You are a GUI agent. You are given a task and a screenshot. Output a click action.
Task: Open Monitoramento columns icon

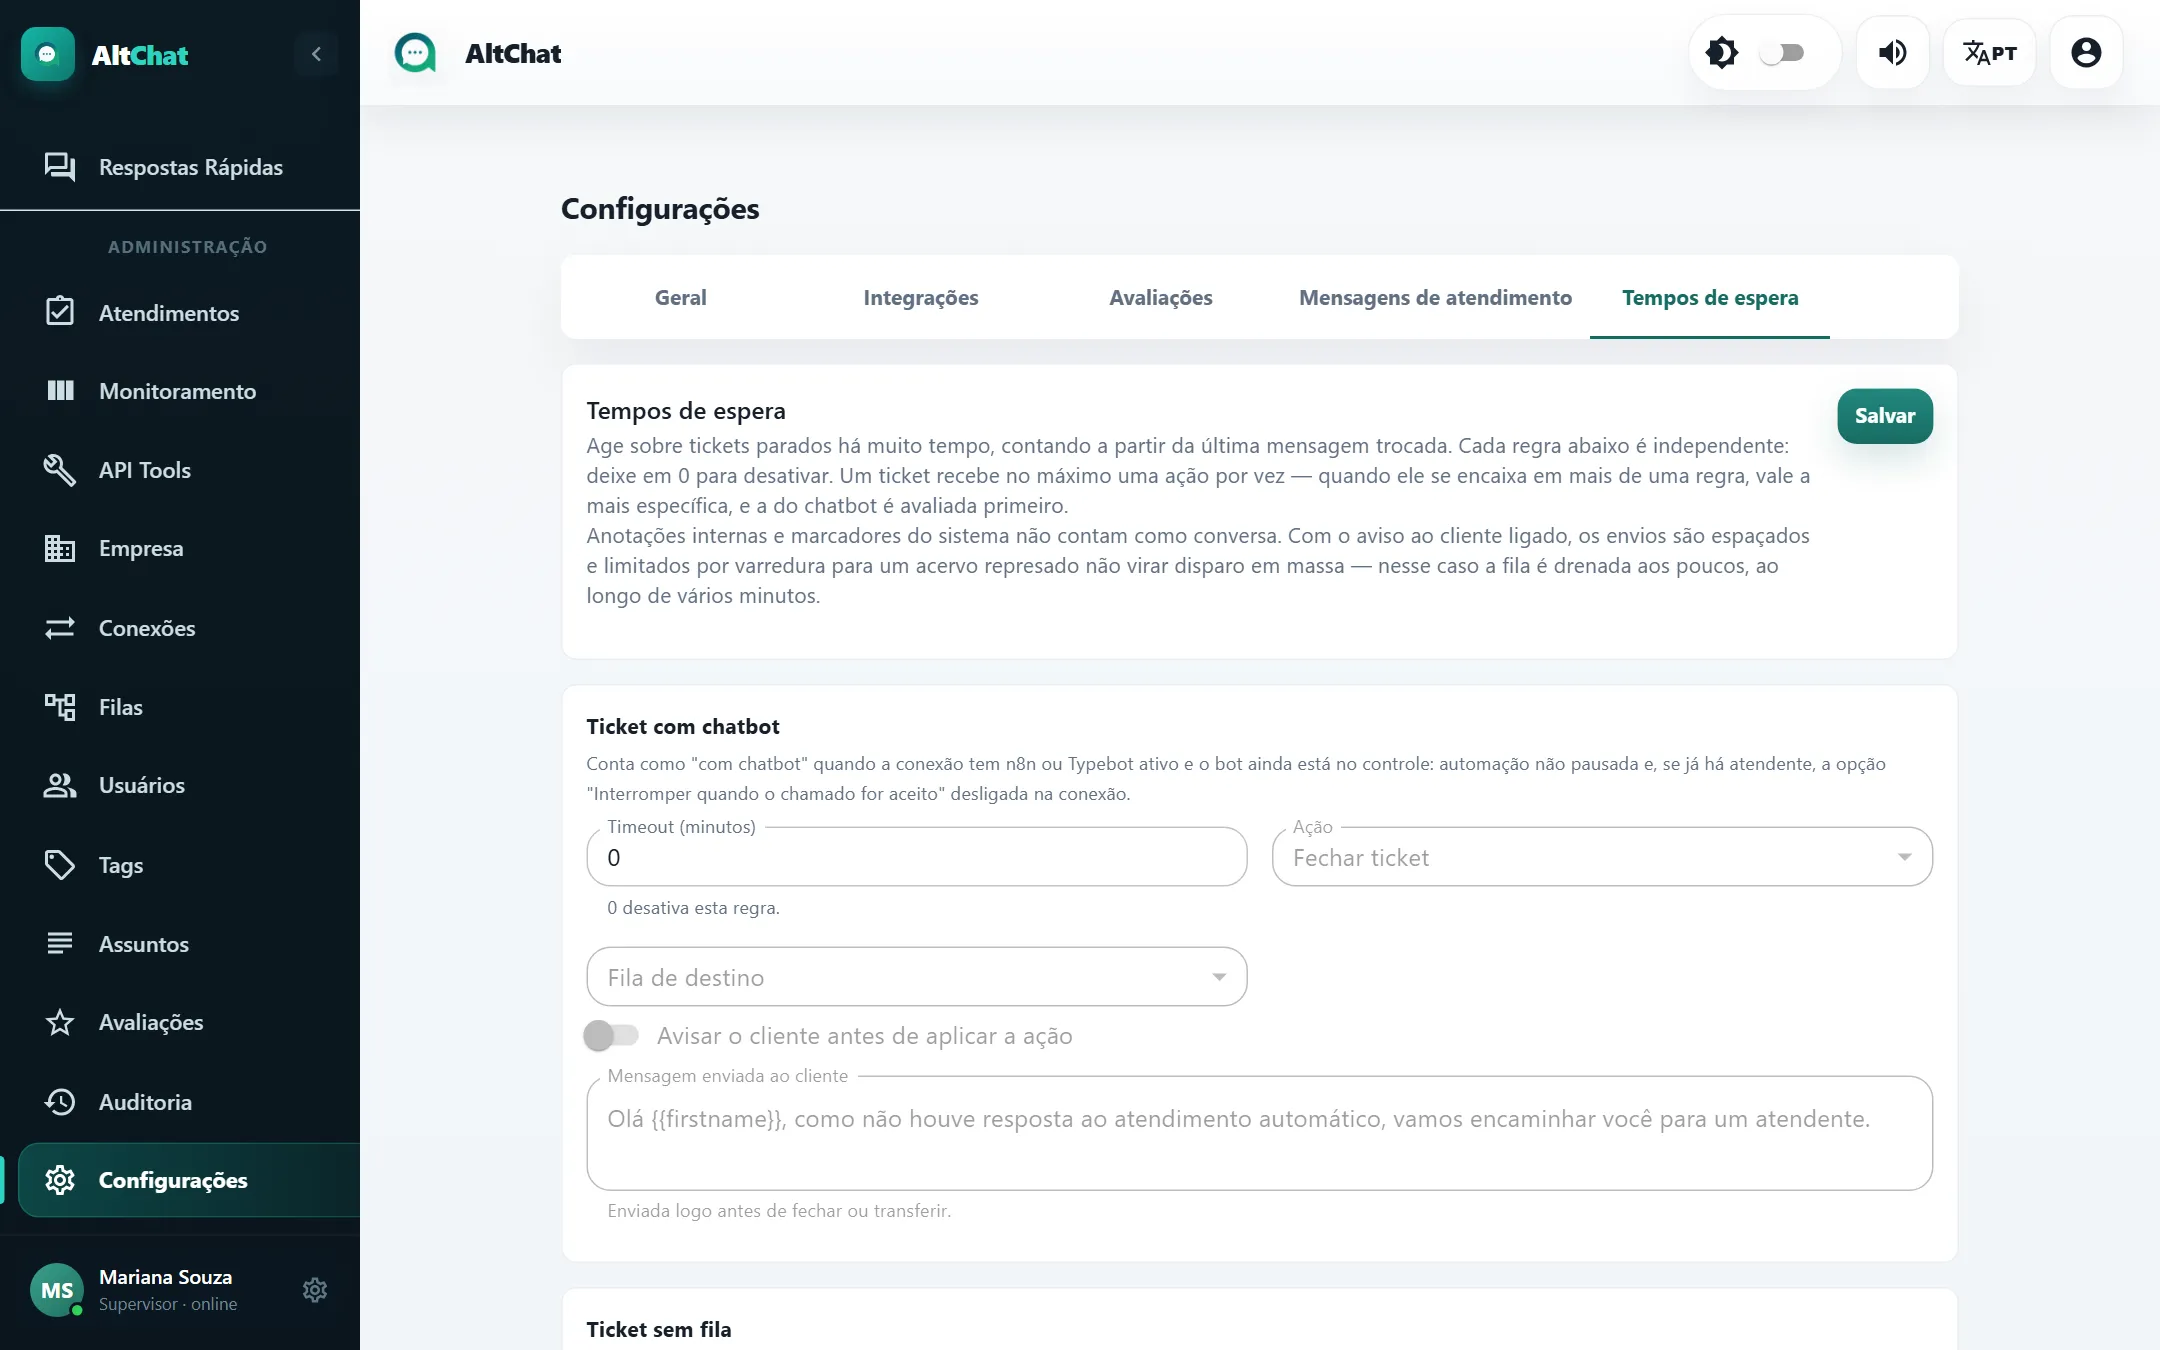click(60, 391)
